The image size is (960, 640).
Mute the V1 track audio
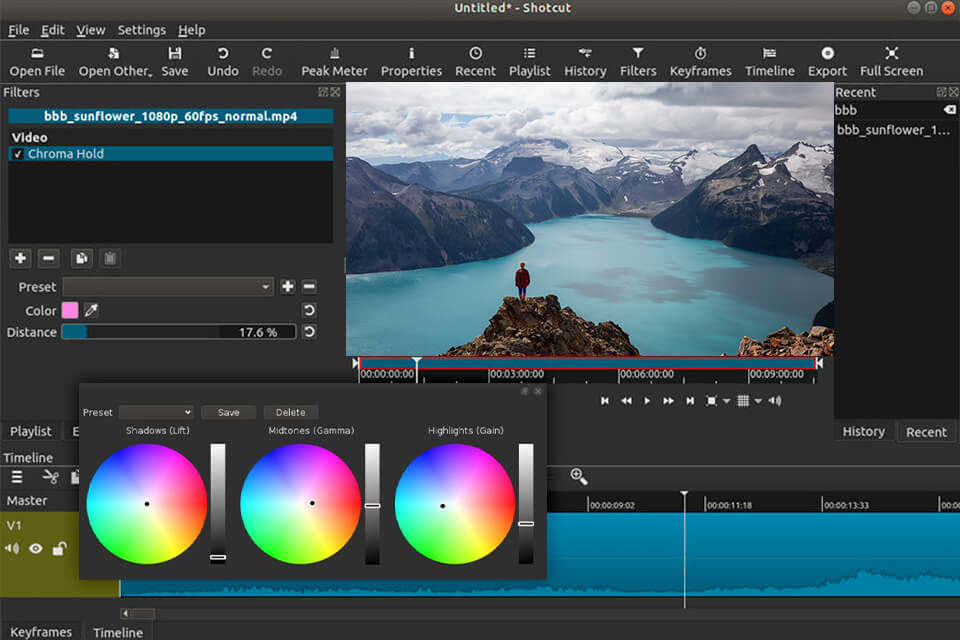click(12, 548)
